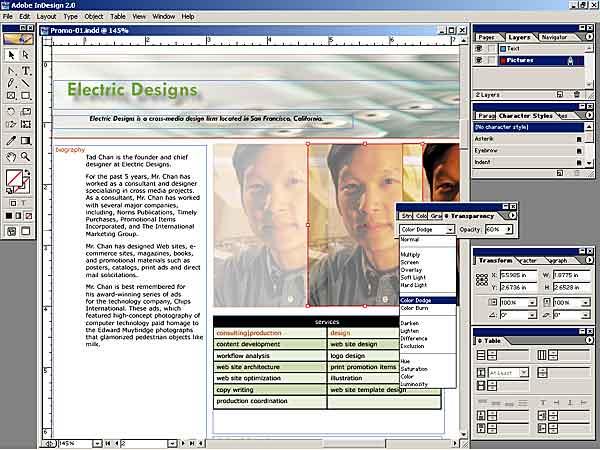Open the Layers panel flyout menu arrow

click(x=587, y=36)
